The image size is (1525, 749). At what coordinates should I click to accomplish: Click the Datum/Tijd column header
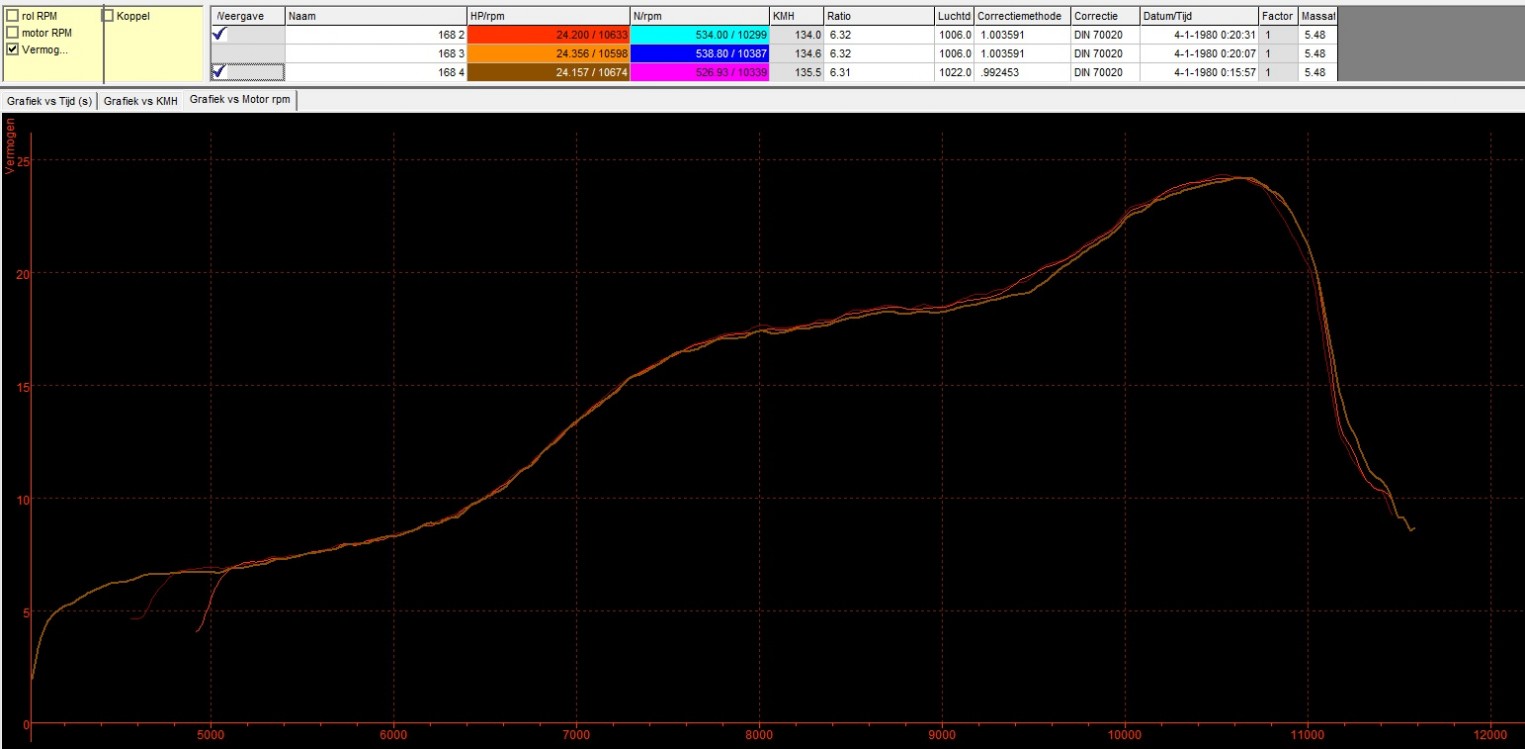click(x=1199, y=16)
